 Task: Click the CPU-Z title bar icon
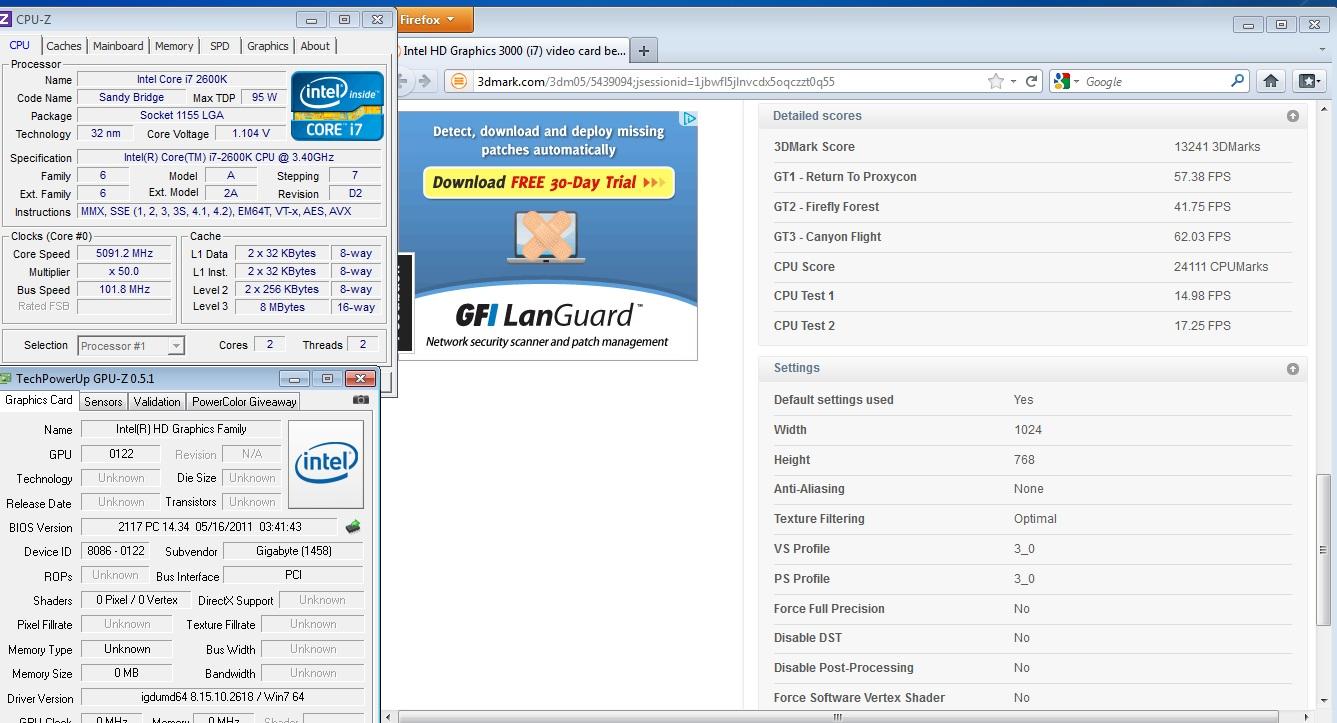click(x=5, y=18)
